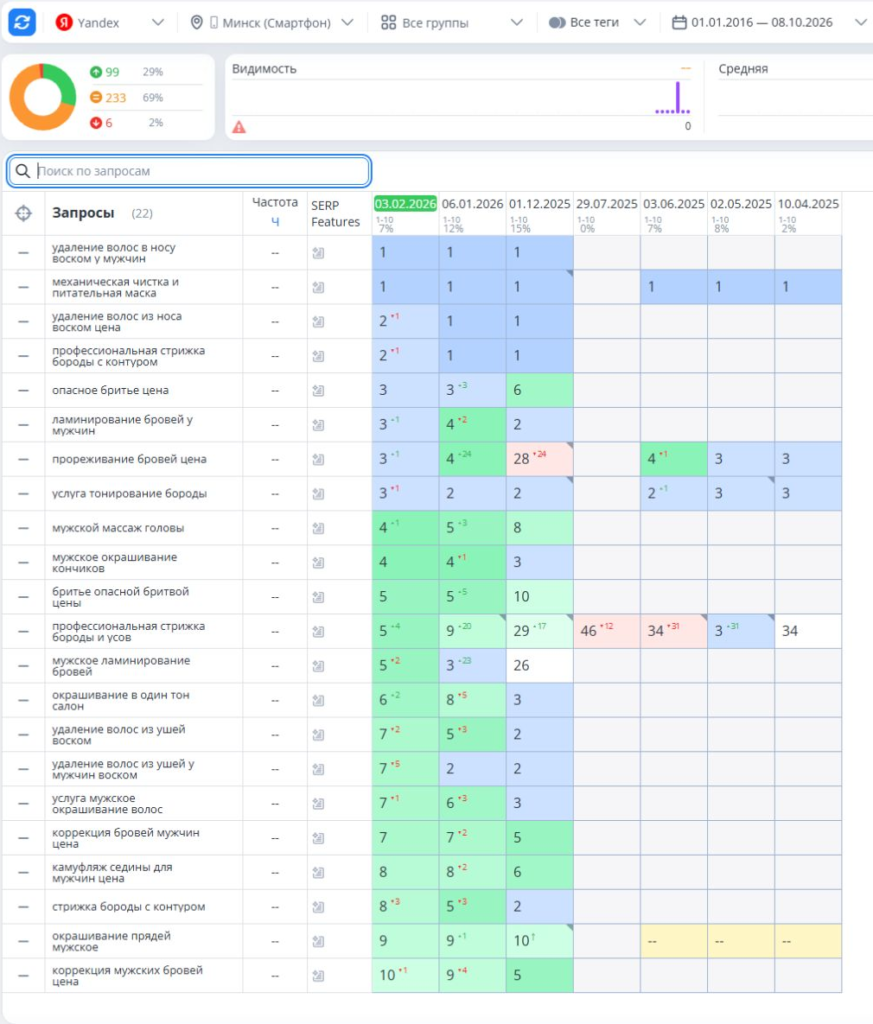The height and width of the screenshot is (1024, 873).
Task: Click the red down-arrow icon next to 6
Action: click(x=96, y=123)
